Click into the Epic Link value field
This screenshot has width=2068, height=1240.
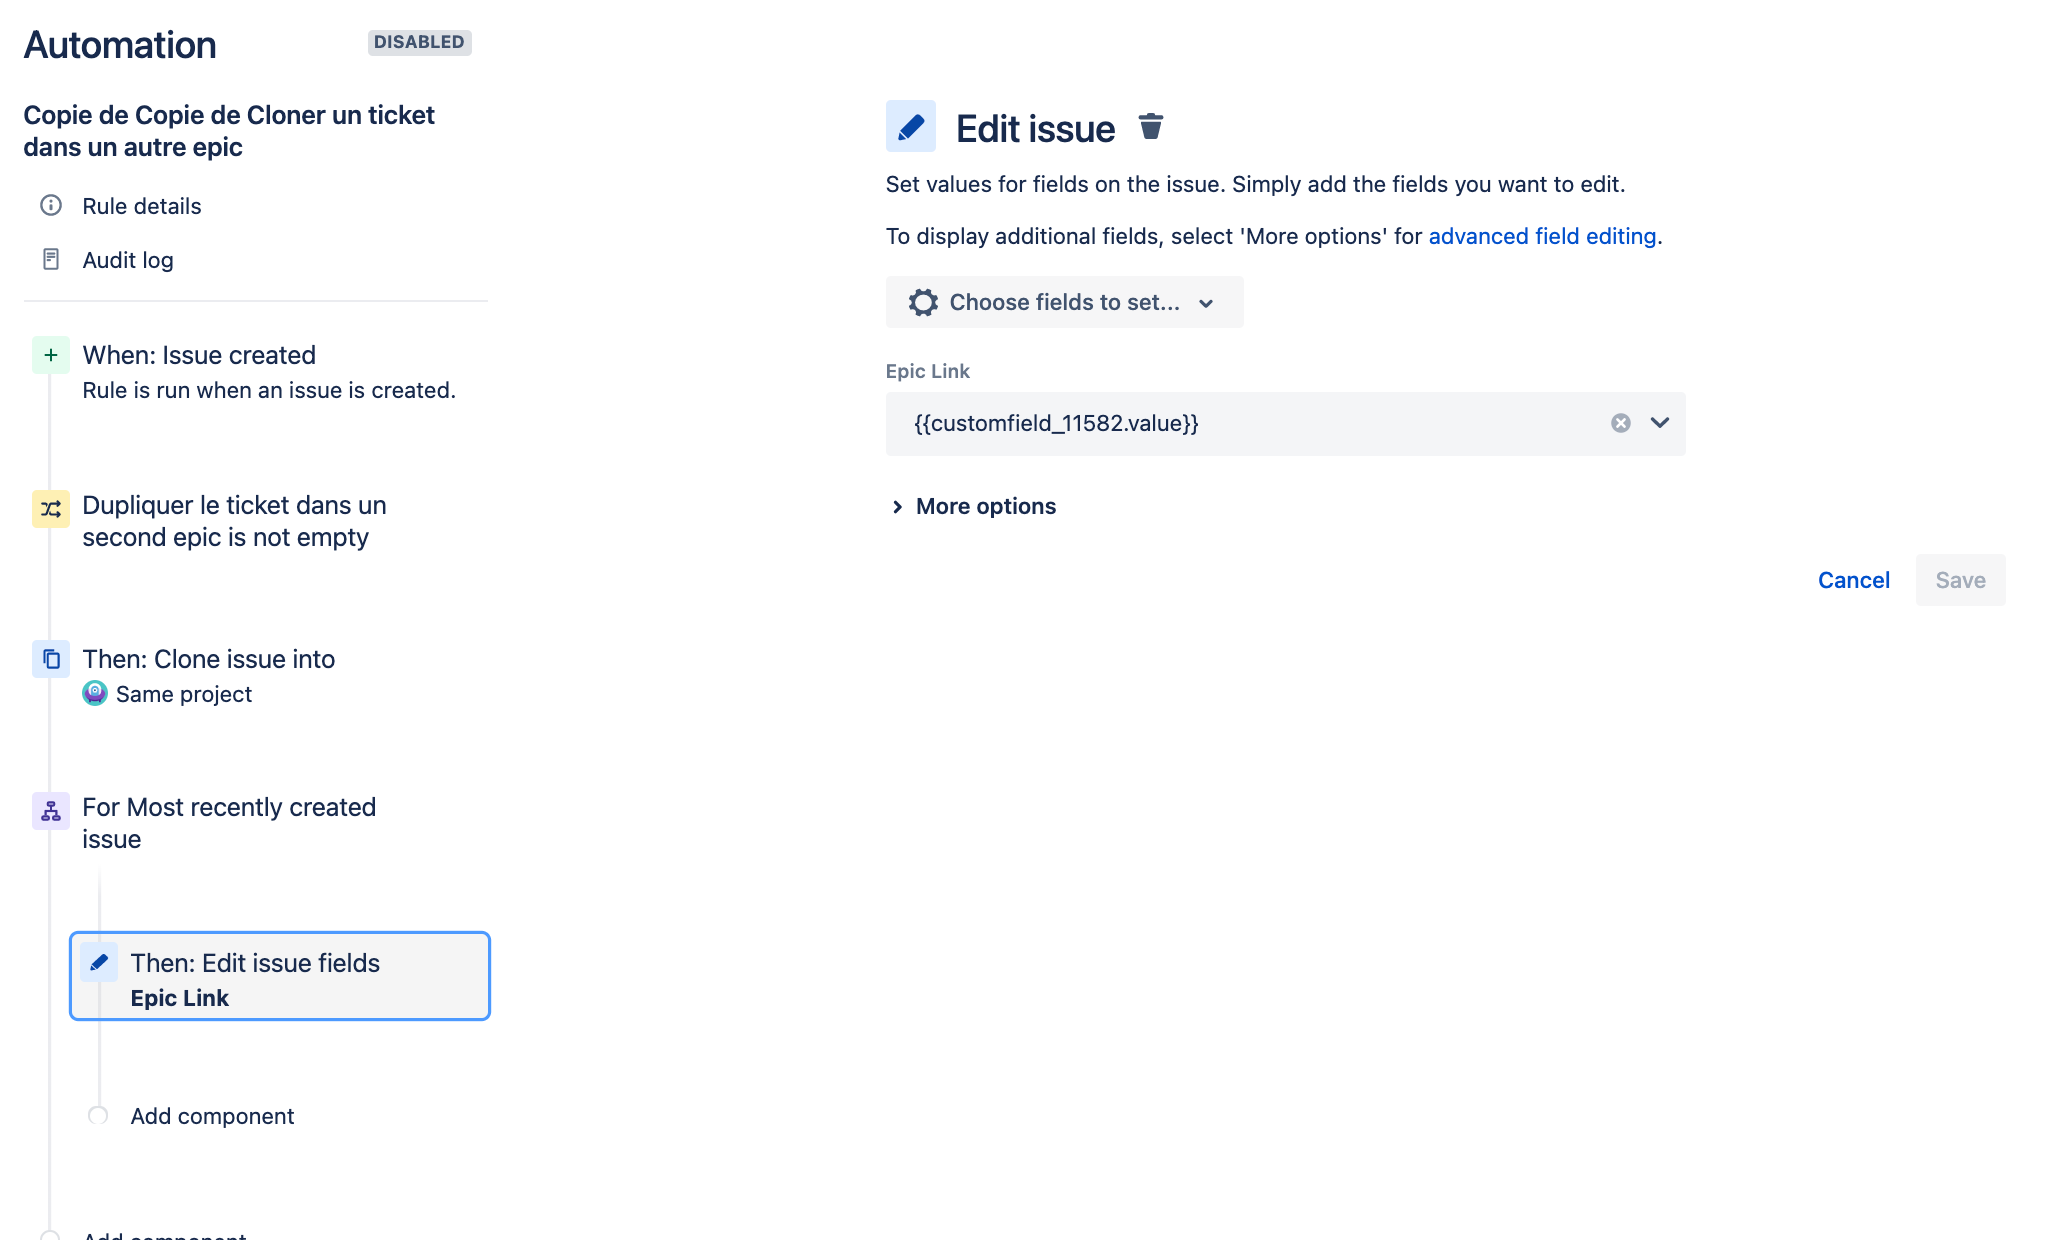1245,423
